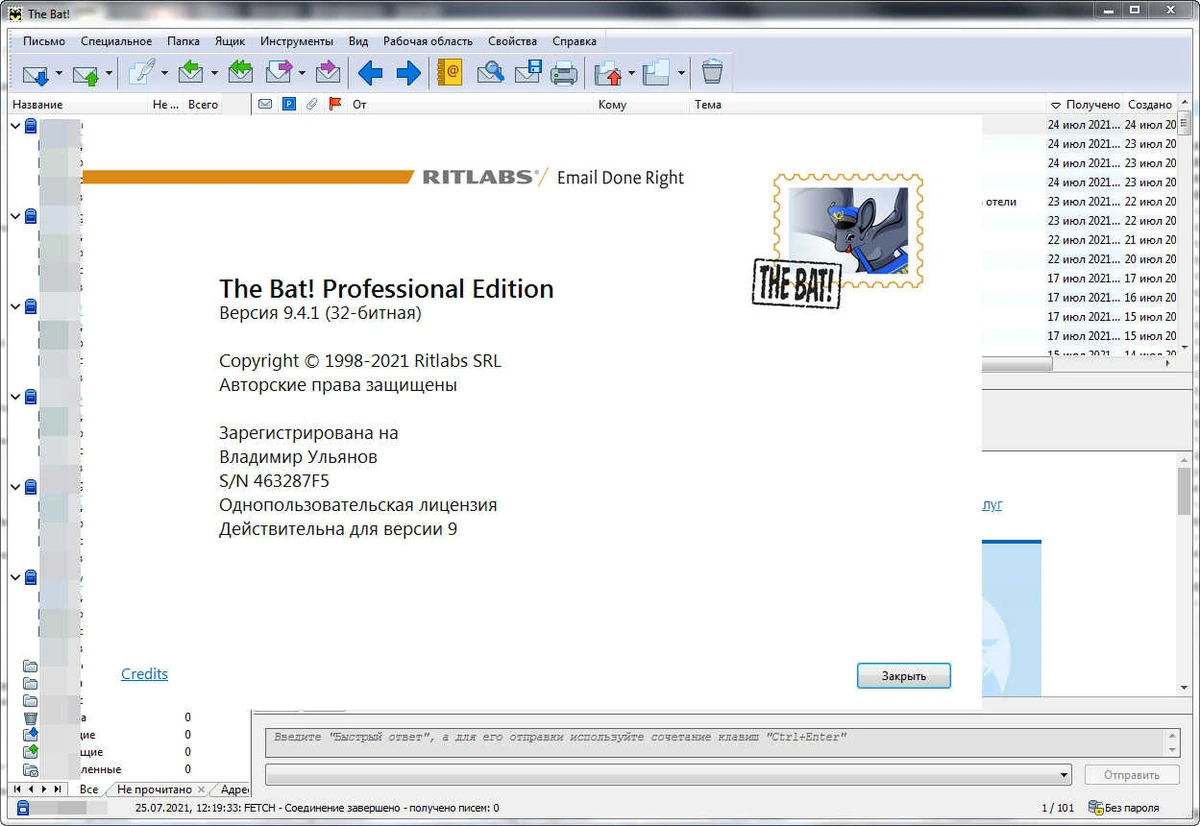Select the folder icon with green arrow
1200x826 pixels.
coord(31,752)
